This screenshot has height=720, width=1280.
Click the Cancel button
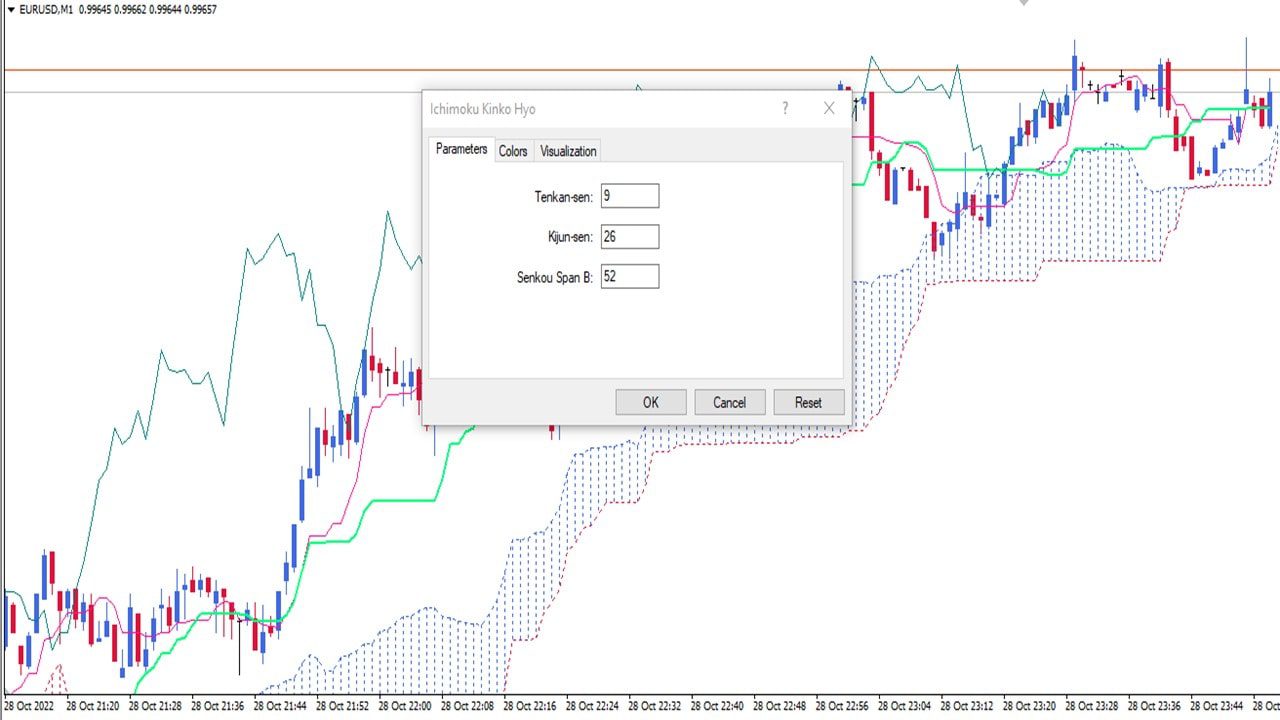coord(730,402)
